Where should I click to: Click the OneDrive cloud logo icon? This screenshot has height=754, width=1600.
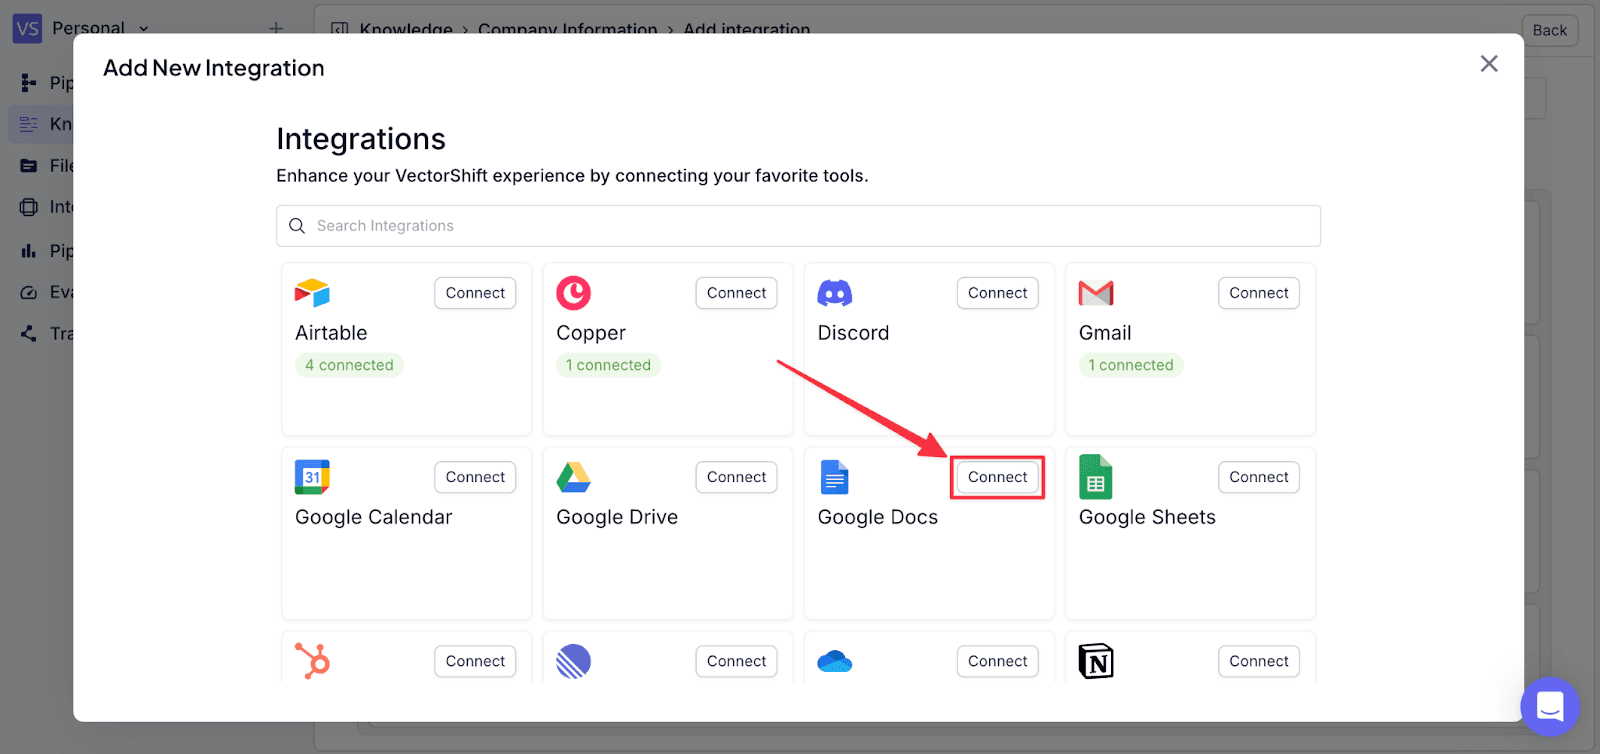[835, 661]
